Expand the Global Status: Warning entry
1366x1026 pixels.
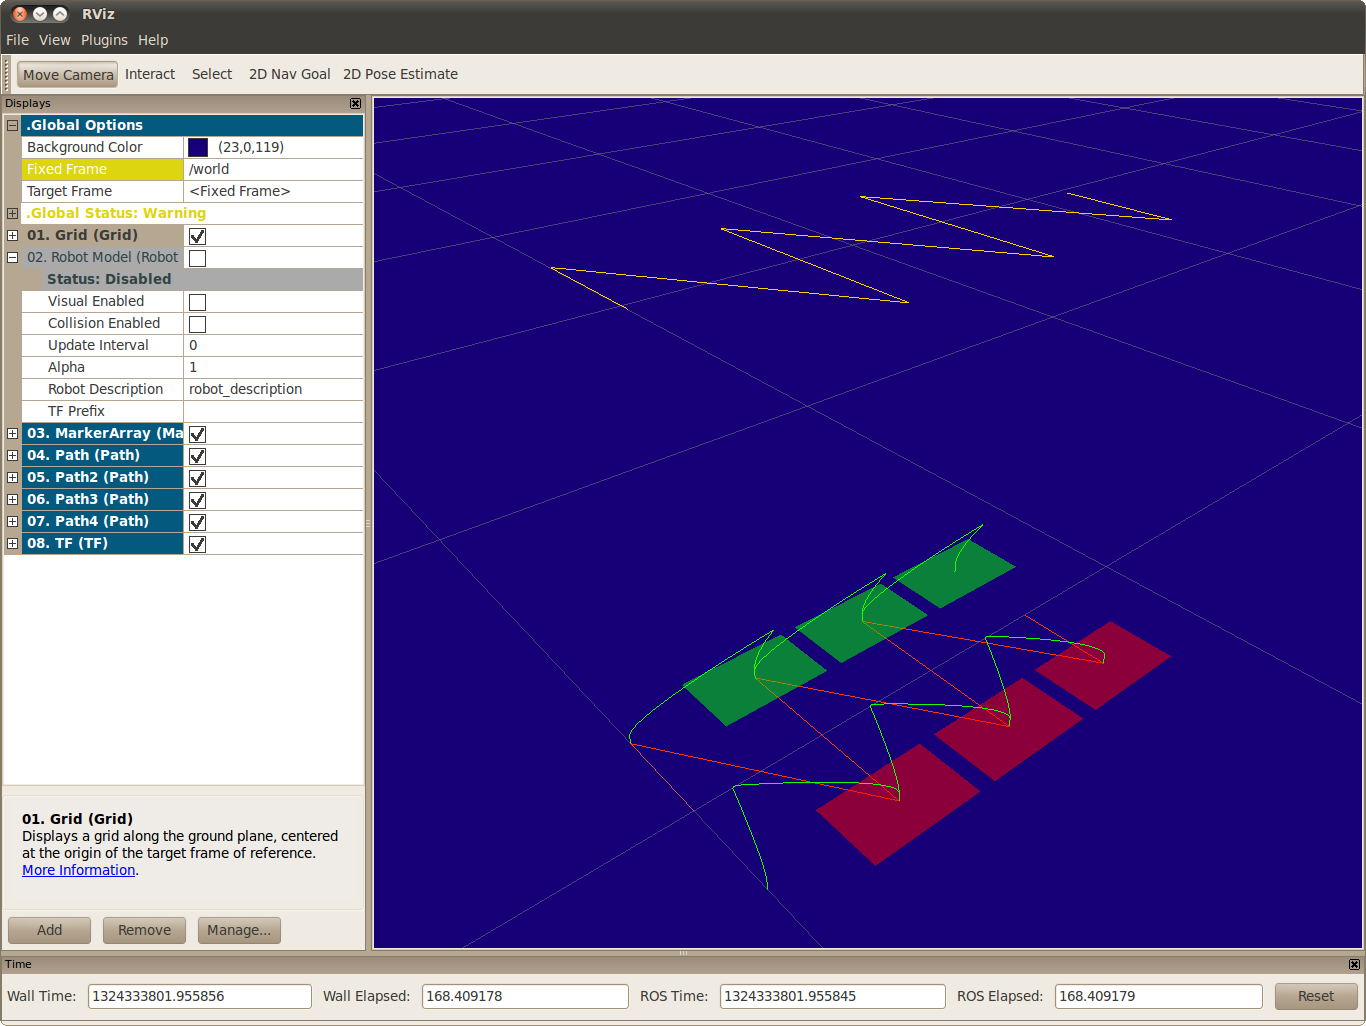pos(11,213)
